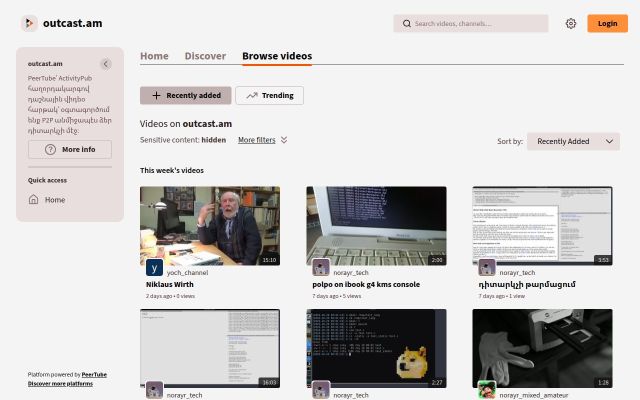This screenshot has height=400, width=640.
Task: Select the Trending filter button
Action: coord(269,96)
